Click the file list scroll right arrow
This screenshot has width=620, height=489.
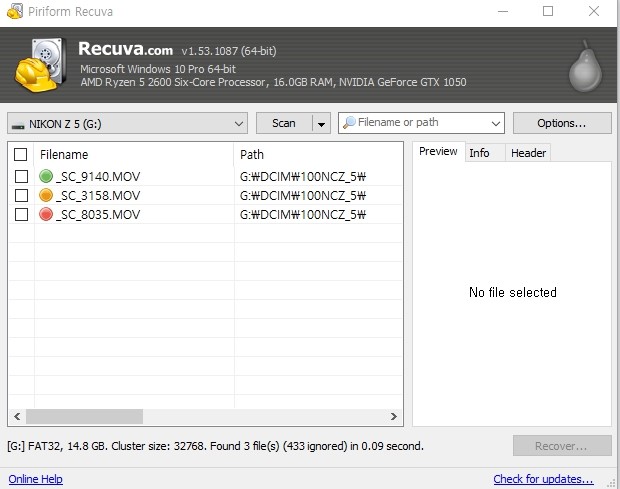point(393,416)
